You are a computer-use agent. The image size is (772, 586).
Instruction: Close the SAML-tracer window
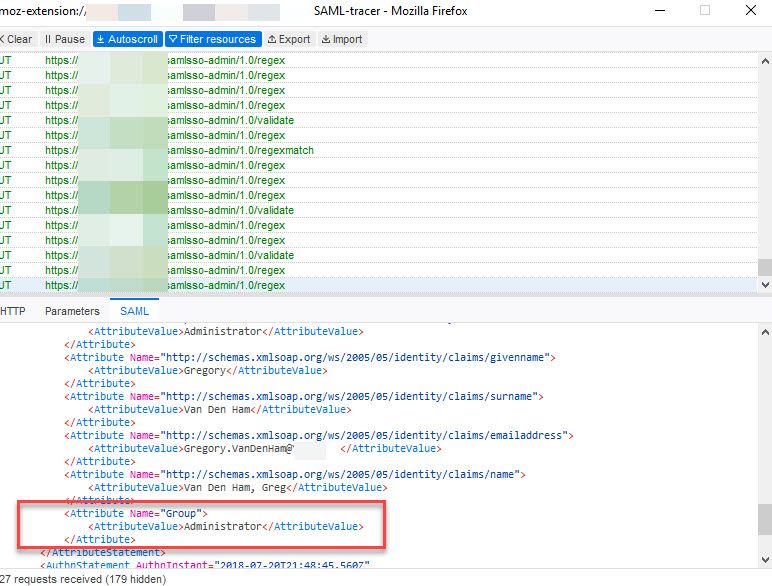tap(751, 10)
